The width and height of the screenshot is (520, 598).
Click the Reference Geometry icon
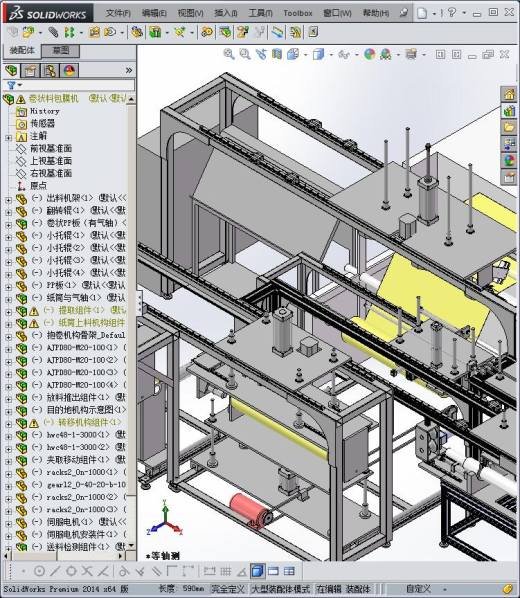coord(180,32)
